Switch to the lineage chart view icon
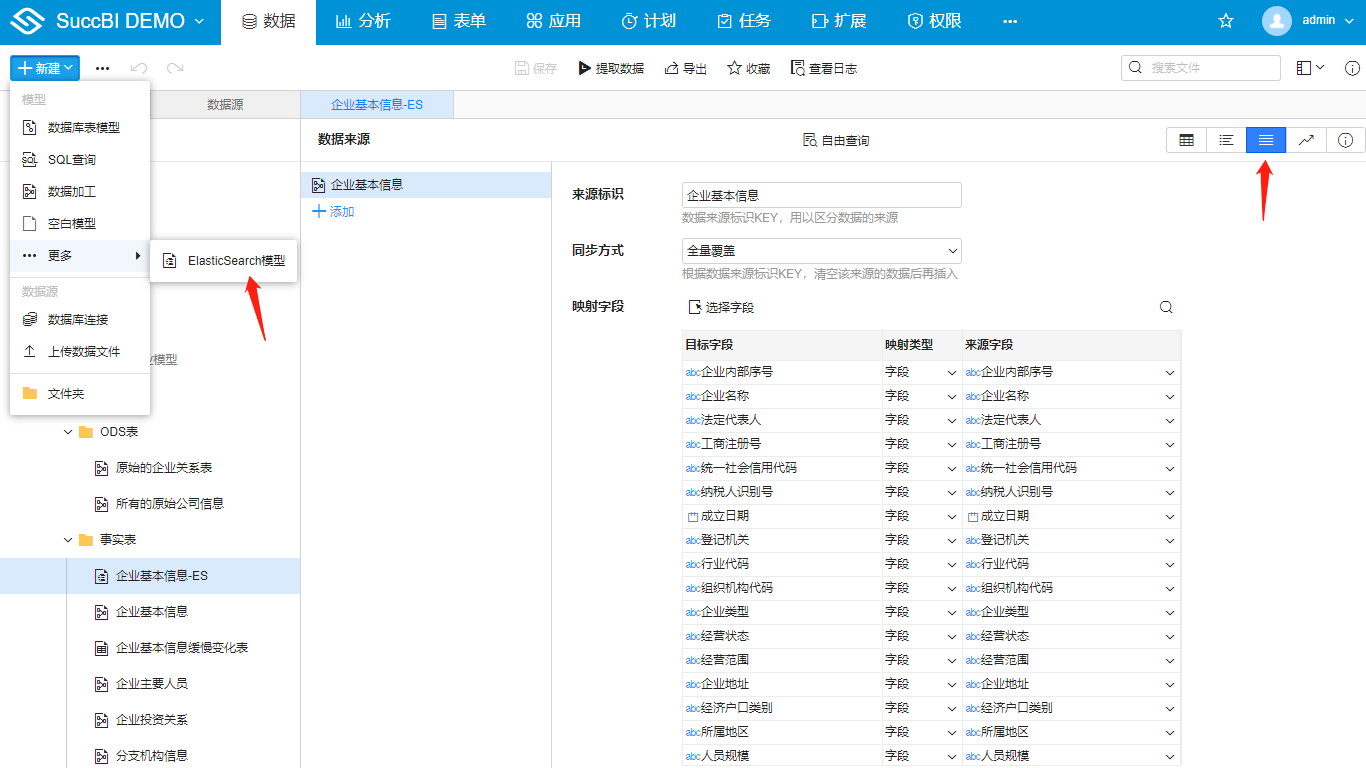Viewport: 1366px width, 768px height. 1306,141
